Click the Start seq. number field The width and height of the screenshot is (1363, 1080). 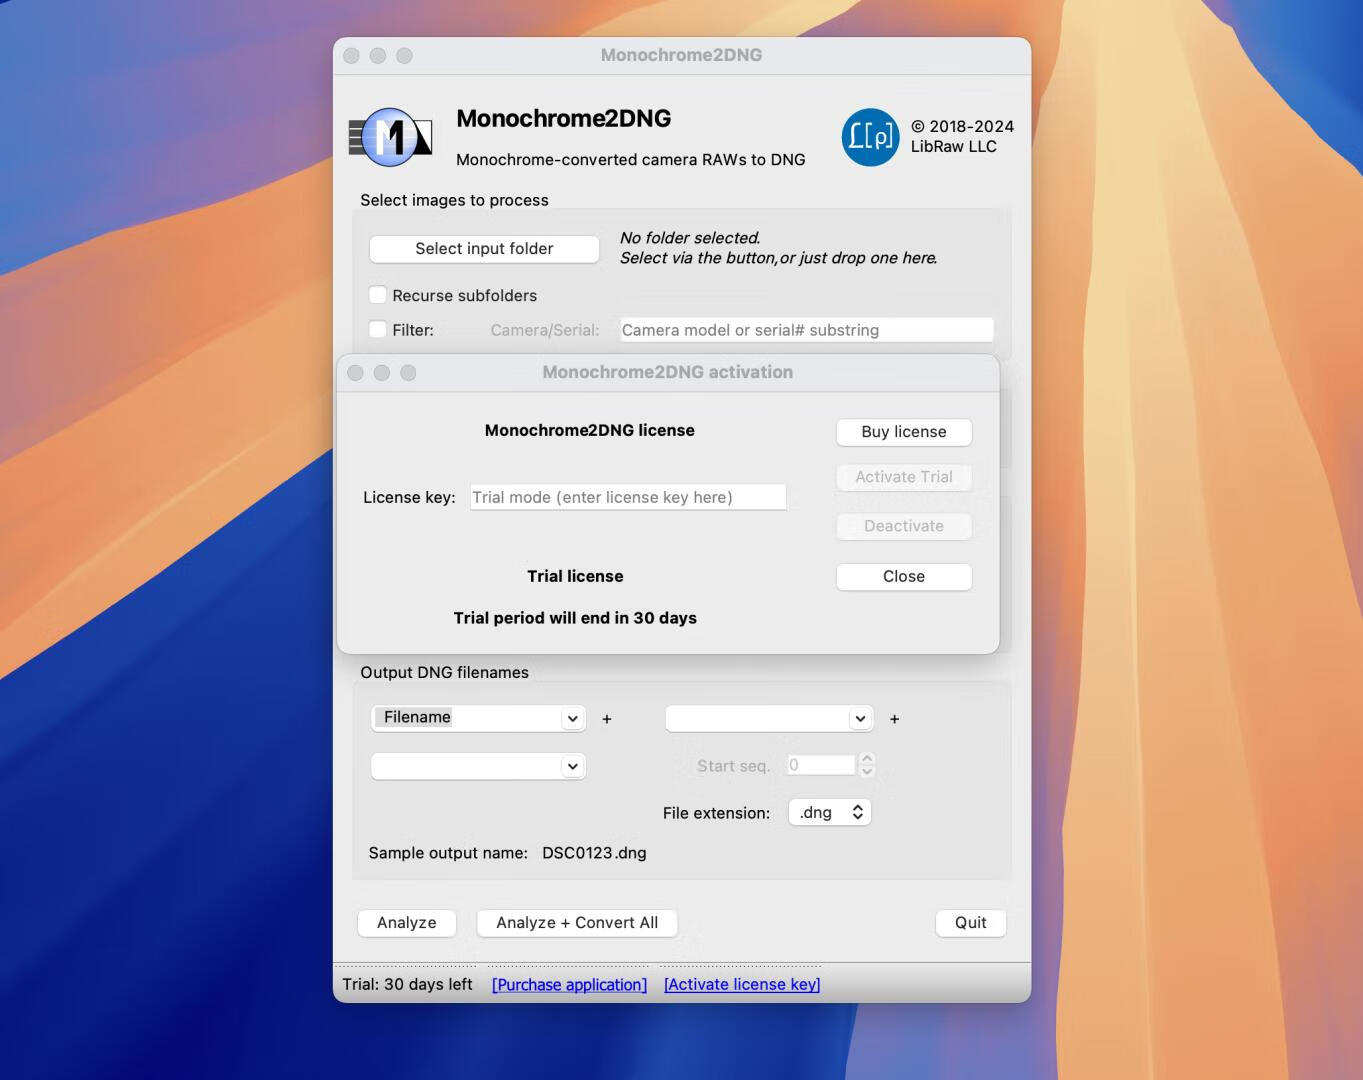[x=821, y=765]
